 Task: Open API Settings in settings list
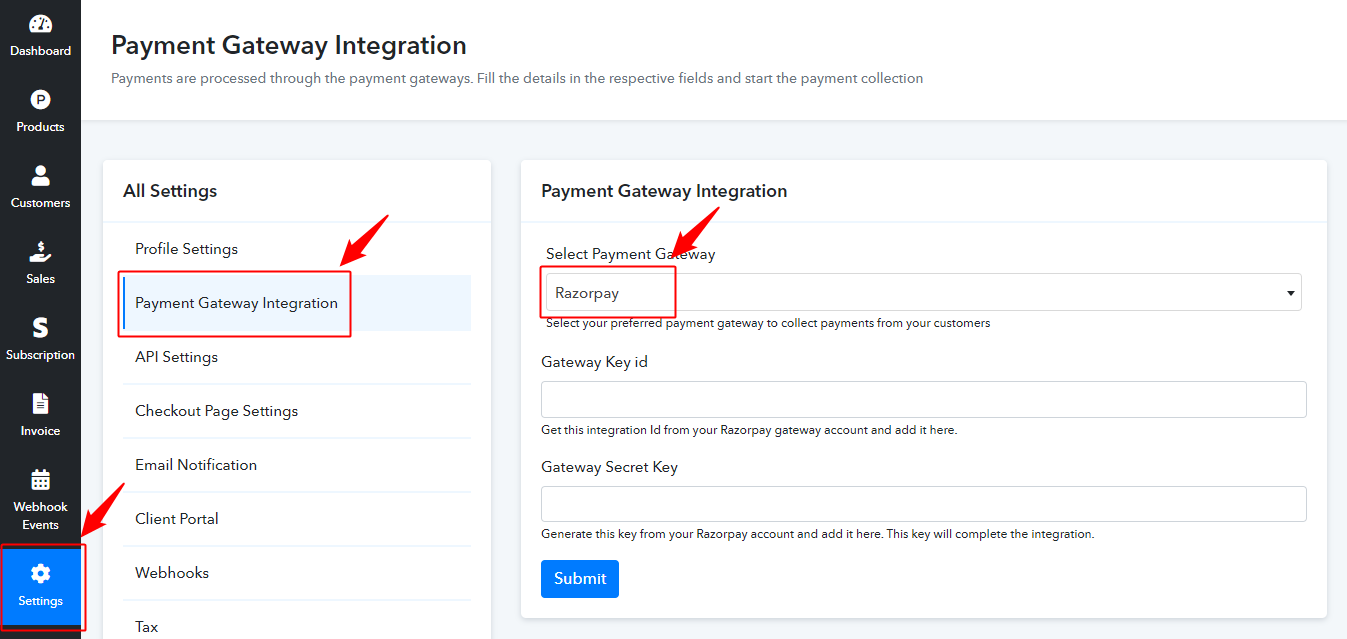(177, 357)
